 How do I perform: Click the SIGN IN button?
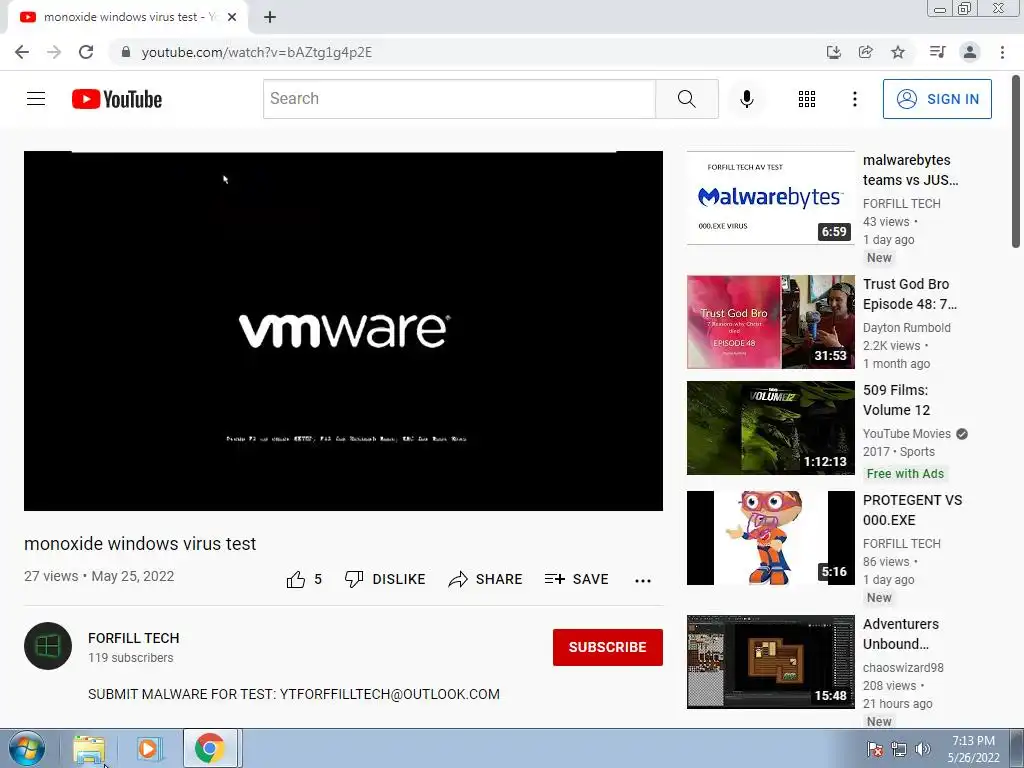[x=937, y=99]
